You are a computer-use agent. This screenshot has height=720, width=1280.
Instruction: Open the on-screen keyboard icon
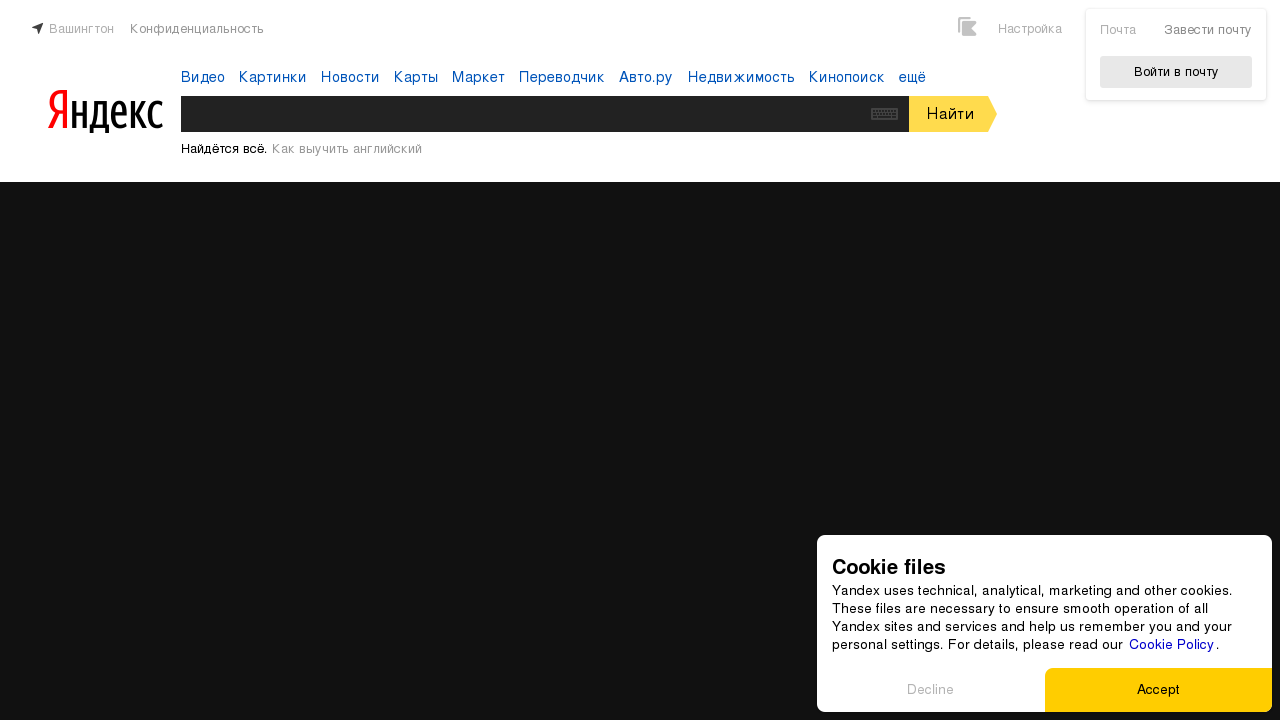coord(884,114)
